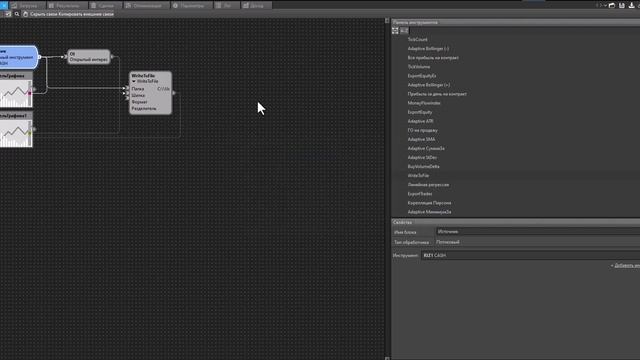Click the Скрыть связи button
640x360 pixels.
click(44, 14)
